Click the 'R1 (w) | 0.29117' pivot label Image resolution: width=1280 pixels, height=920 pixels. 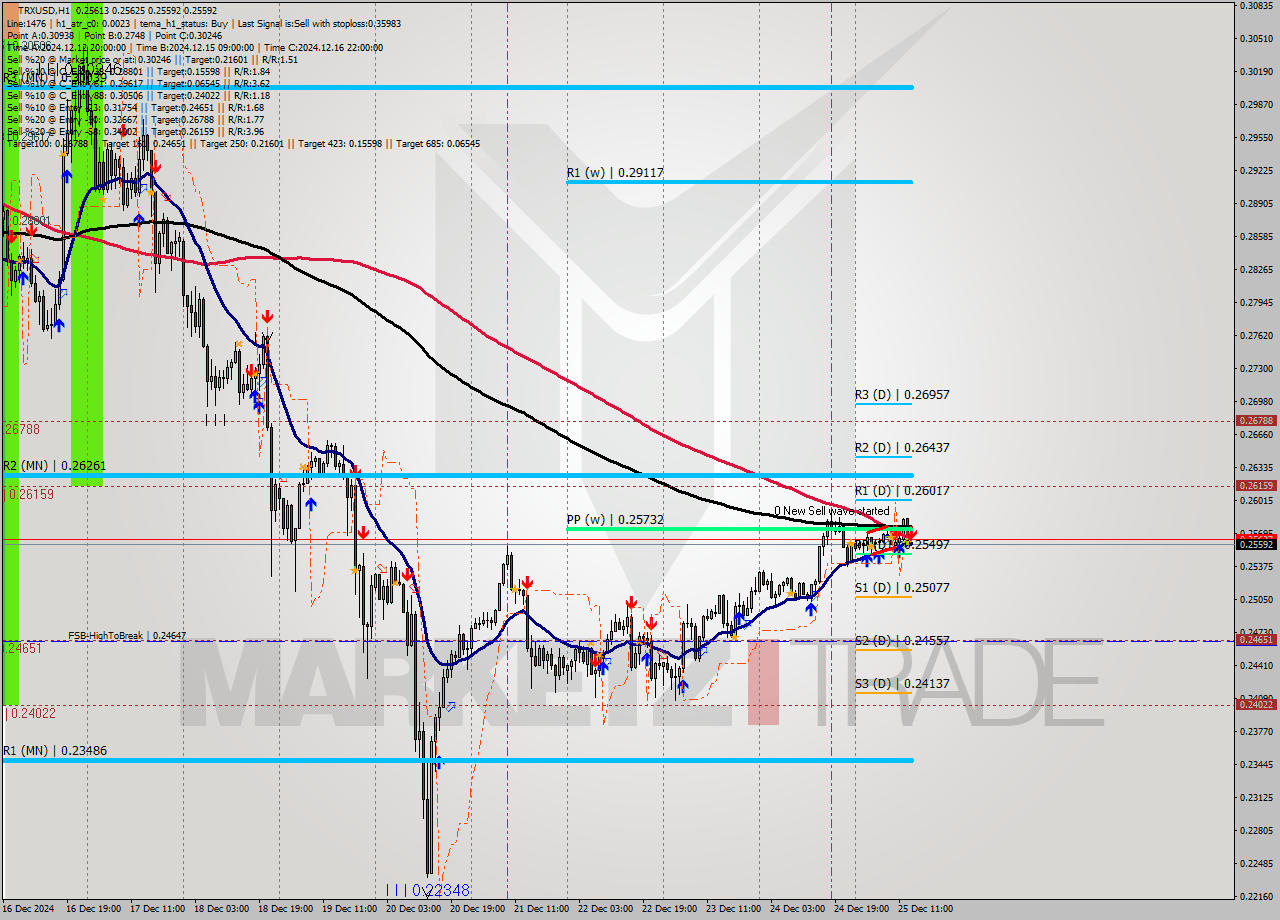point(615,173)
